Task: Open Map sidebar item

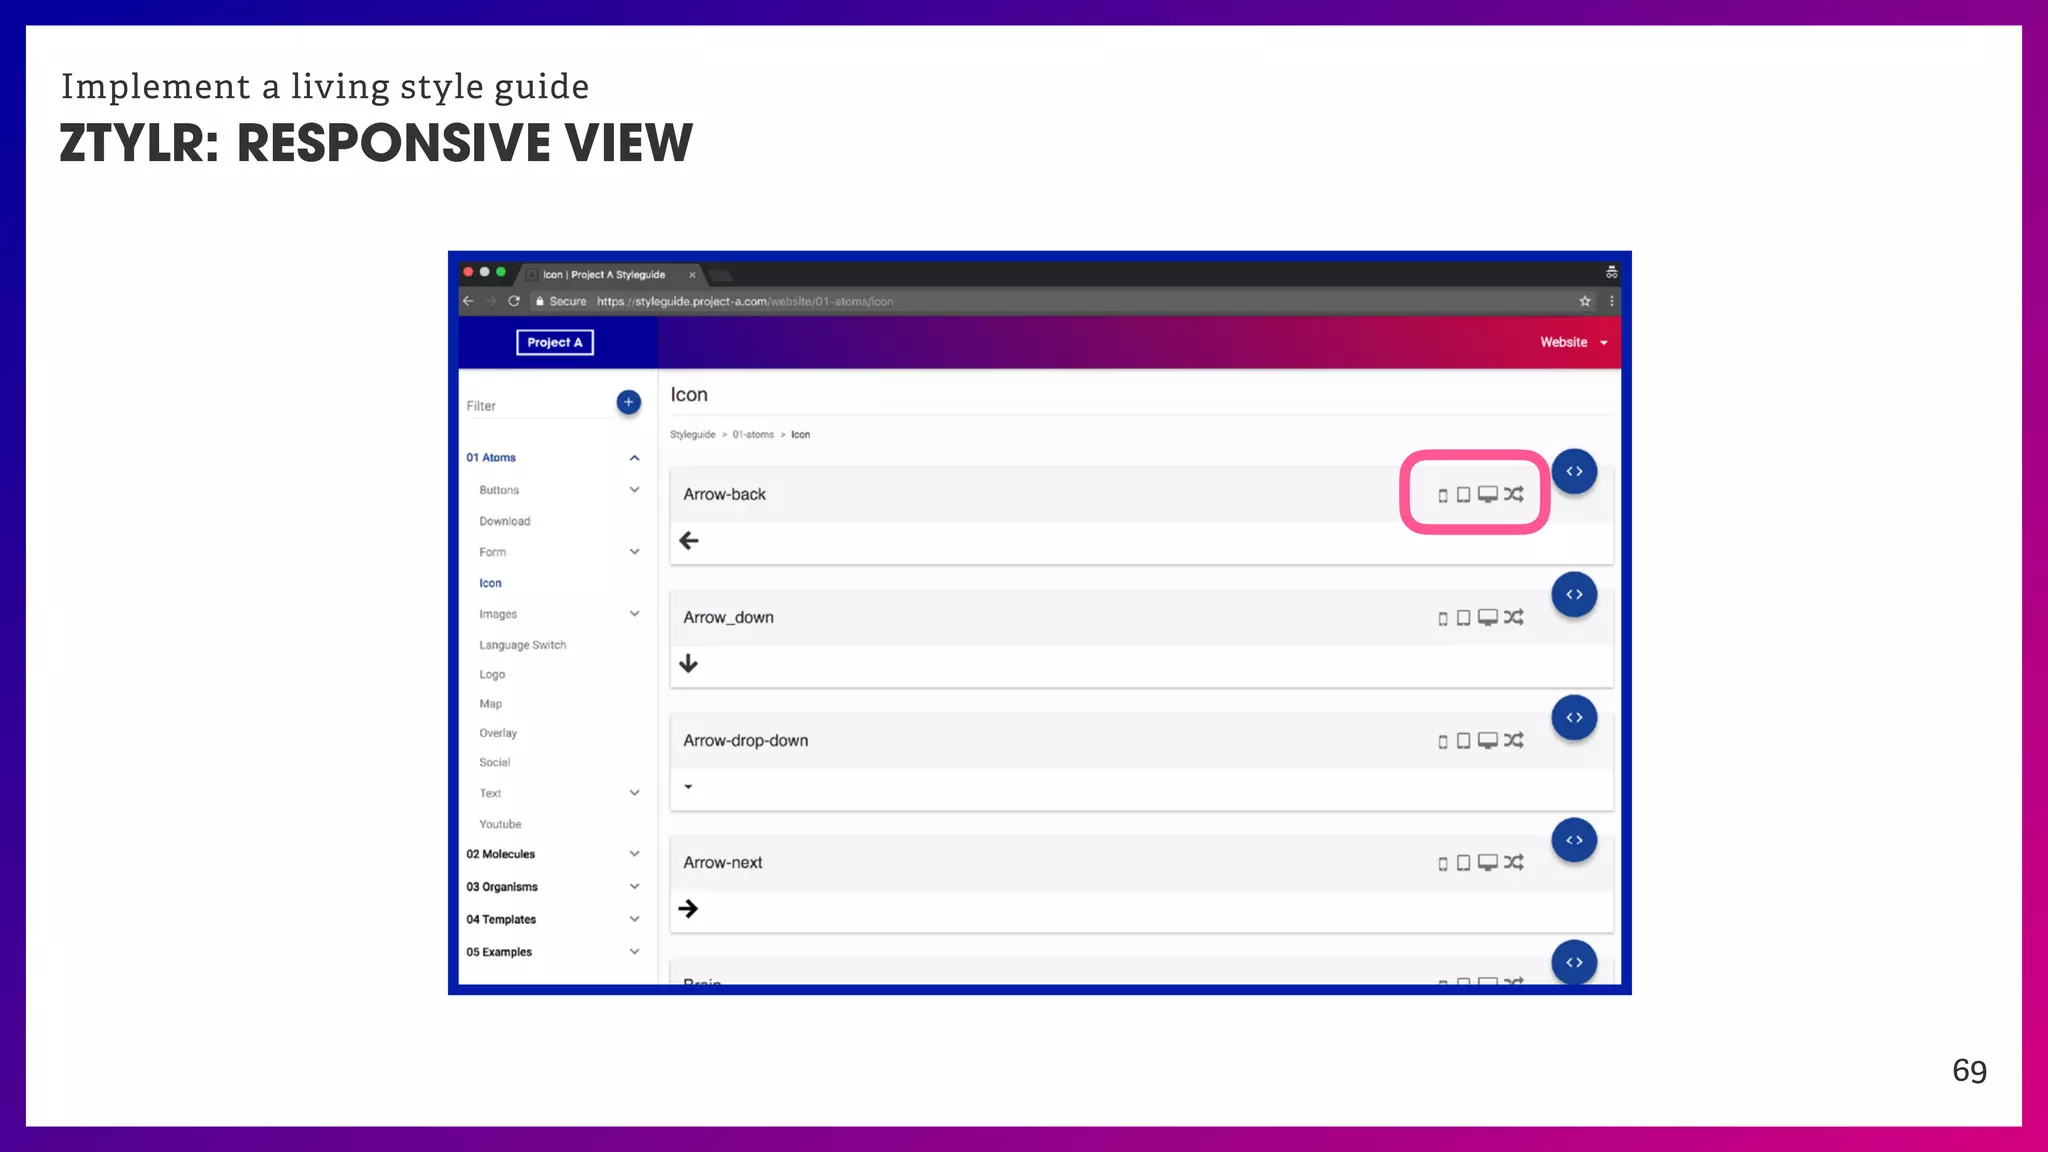Action: point(490,704)
